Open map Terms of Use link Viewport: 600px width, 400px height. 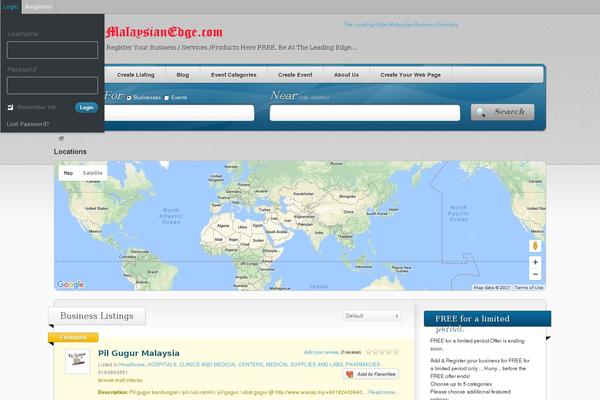[x=528, y=287]
